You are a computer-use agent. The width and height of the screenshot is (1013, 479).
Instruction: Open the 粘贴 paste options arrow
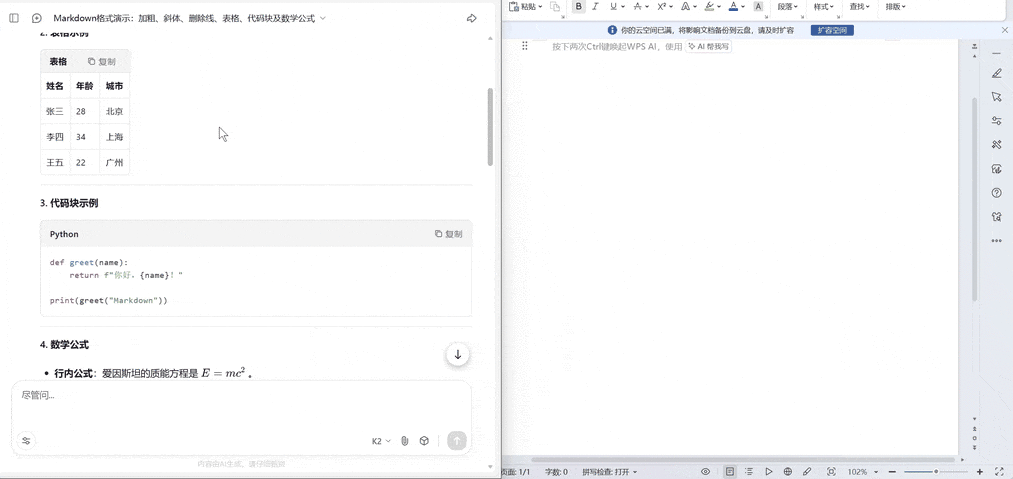[x=540, y=6]
